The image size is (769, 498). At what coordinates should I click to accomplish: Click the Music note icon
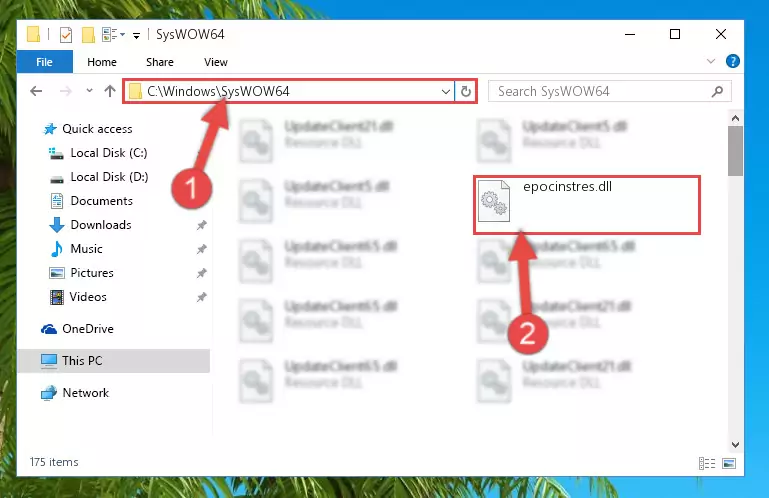(x=57, y=249)
